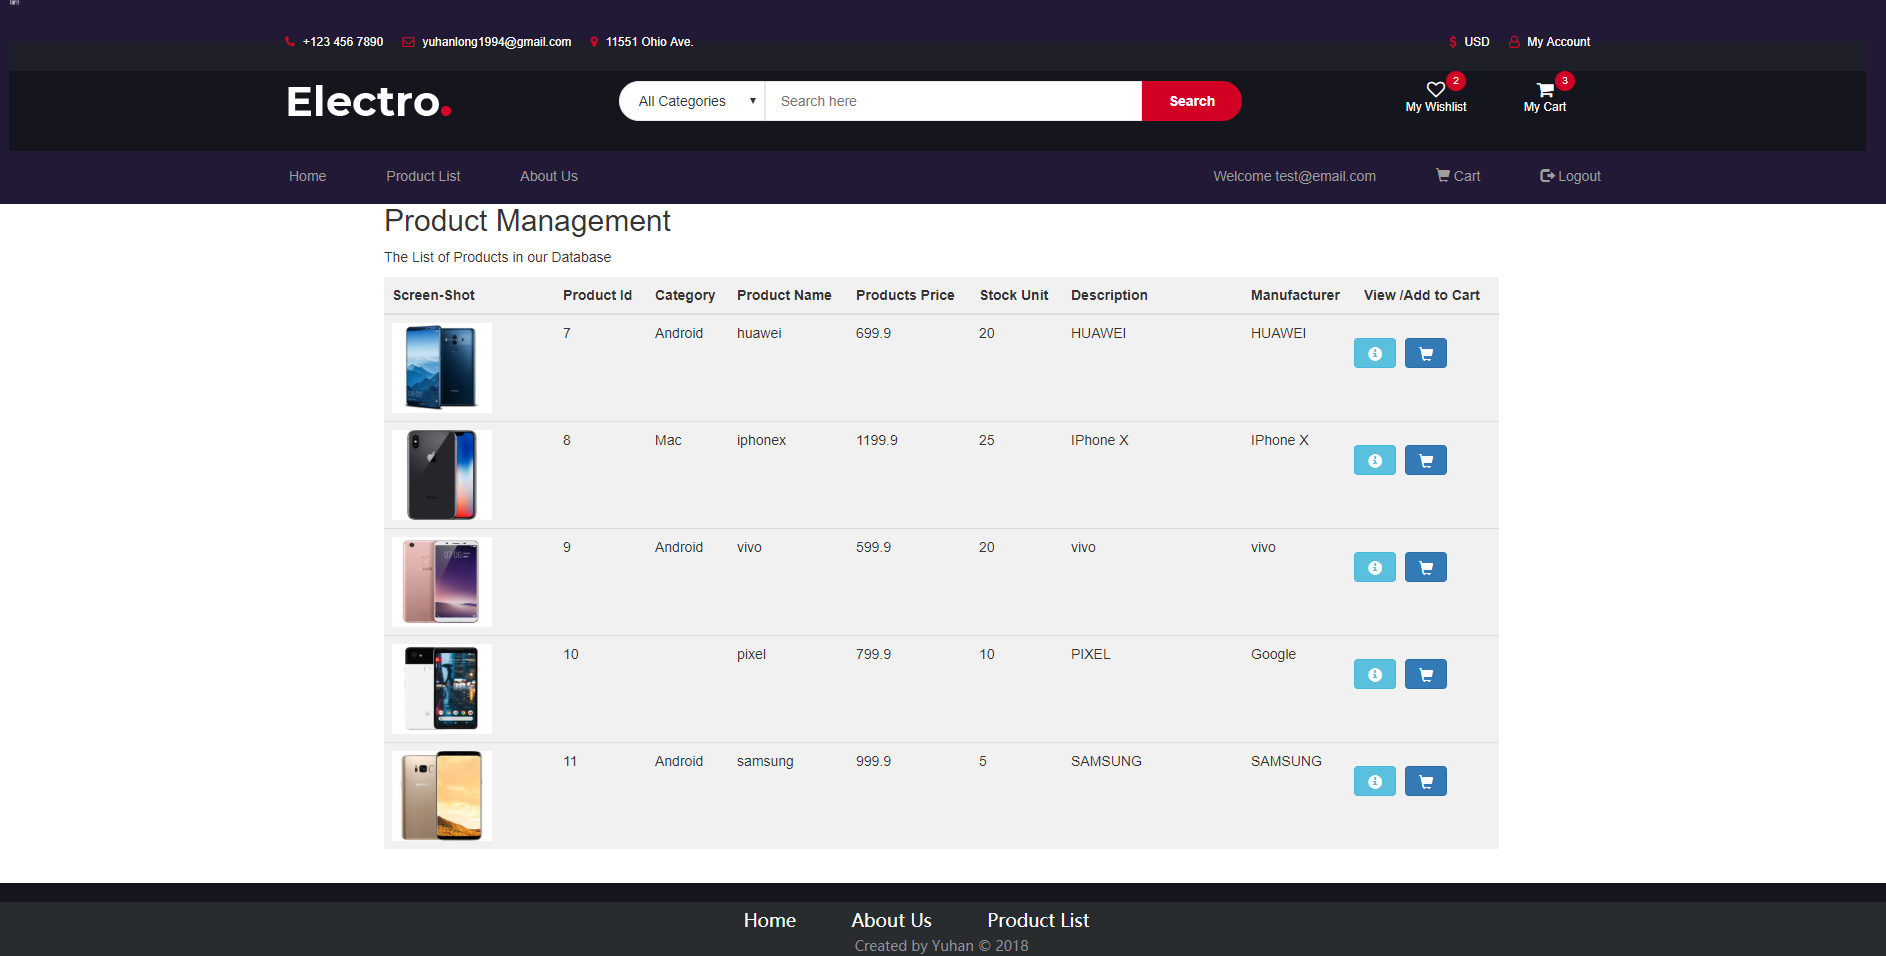Add pixel to cart using cart icon
Viewport: 1886px width, 956px height.
(x=1426, y=674)
